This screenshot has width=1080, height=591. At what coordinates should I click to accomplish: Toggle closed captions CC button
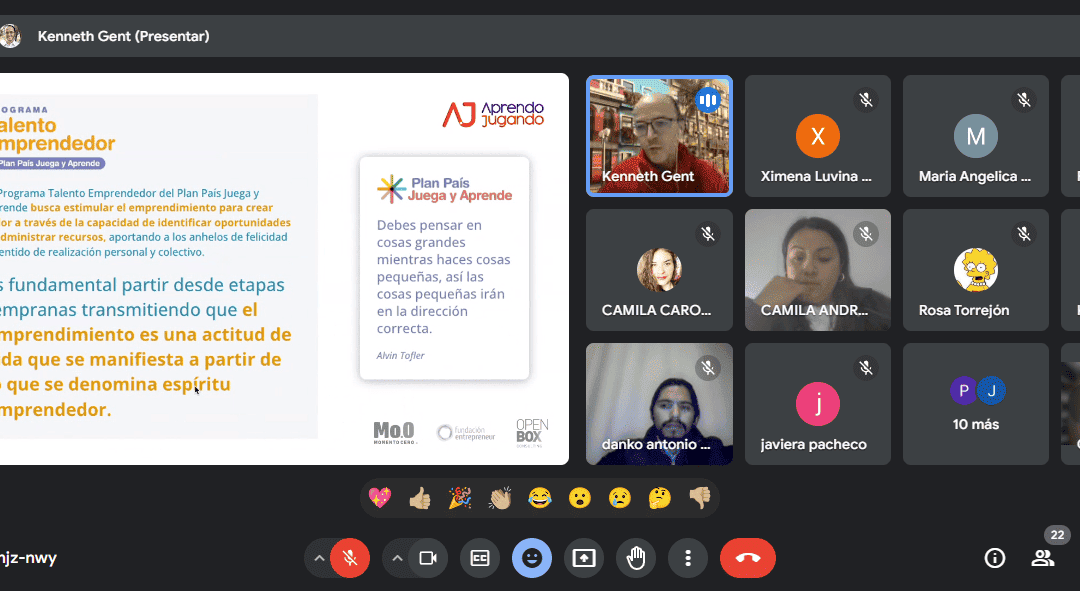pos(479,558)
